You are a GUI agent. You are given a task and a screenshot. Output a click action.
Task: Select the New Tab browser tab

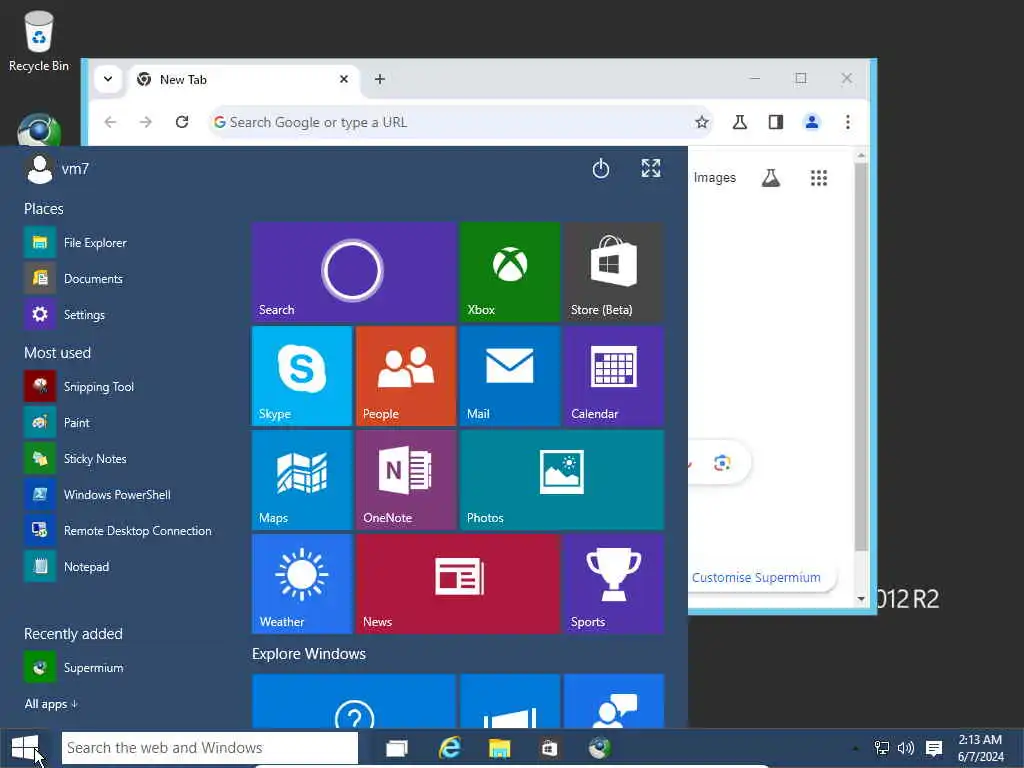coord(244,80)
